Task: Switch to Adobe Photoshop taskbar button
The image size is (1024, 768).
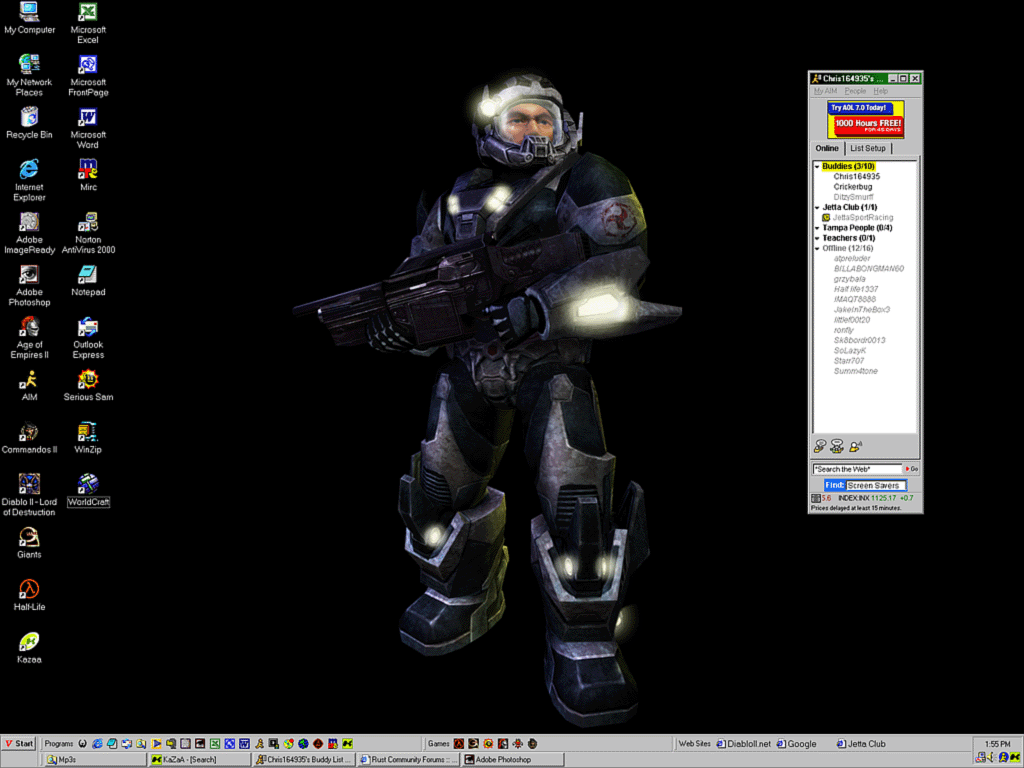Action: click(513, 760)
